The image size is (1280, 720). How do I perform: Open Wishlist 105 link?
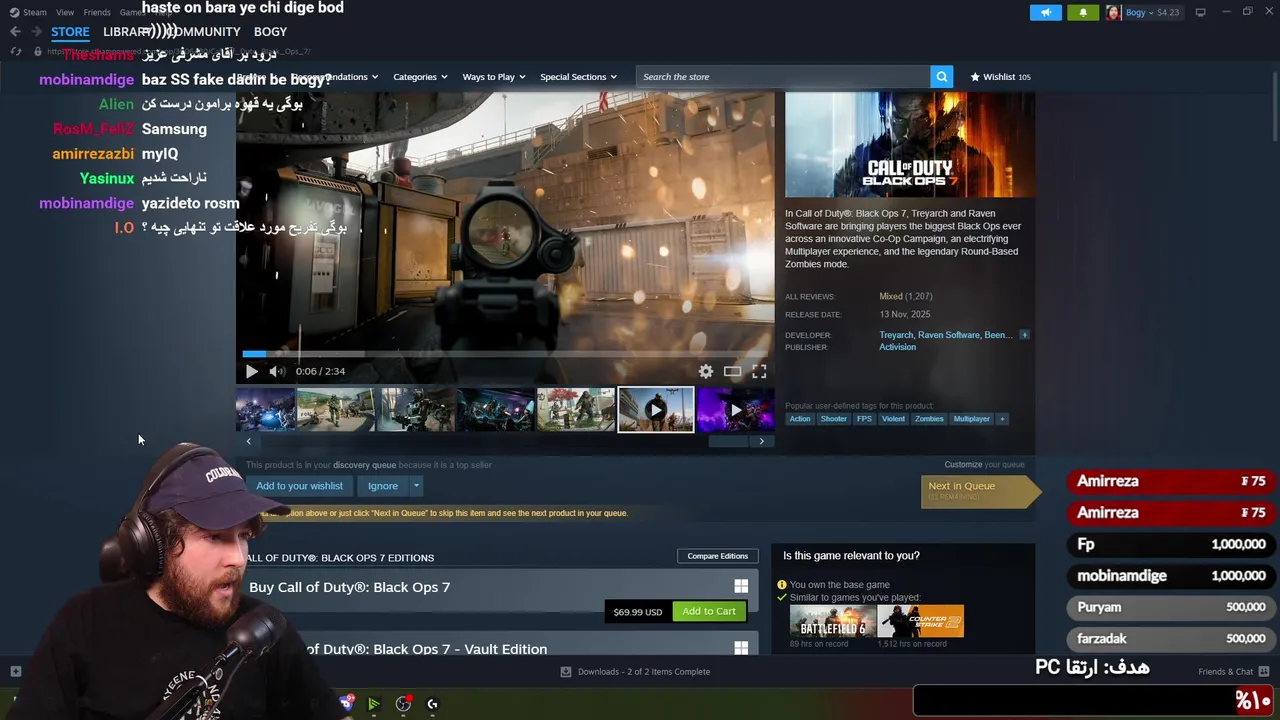1000,77
